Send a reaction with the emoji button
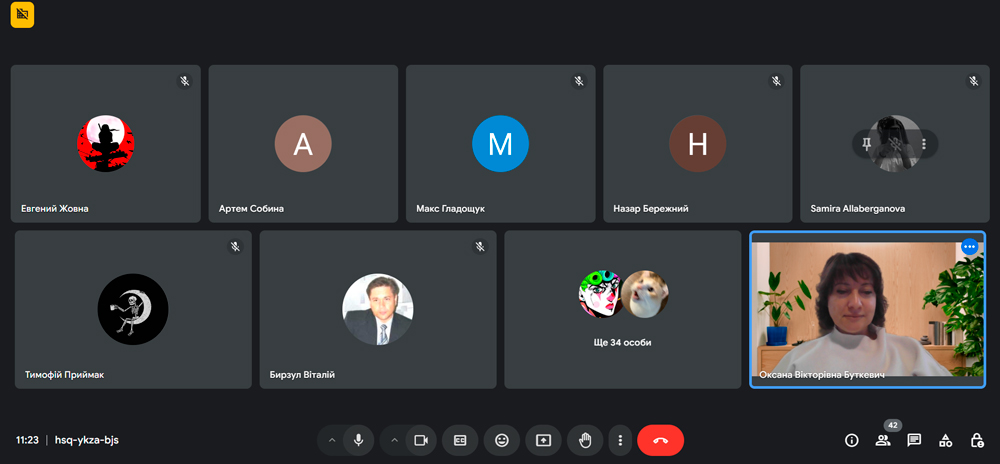 pyautogui.click(x=502, y=440)
